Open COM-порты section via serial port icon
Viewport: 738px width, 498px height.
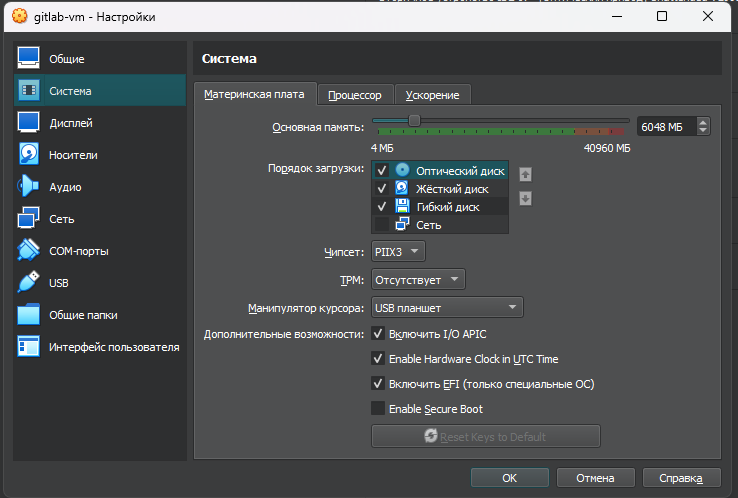28,250
